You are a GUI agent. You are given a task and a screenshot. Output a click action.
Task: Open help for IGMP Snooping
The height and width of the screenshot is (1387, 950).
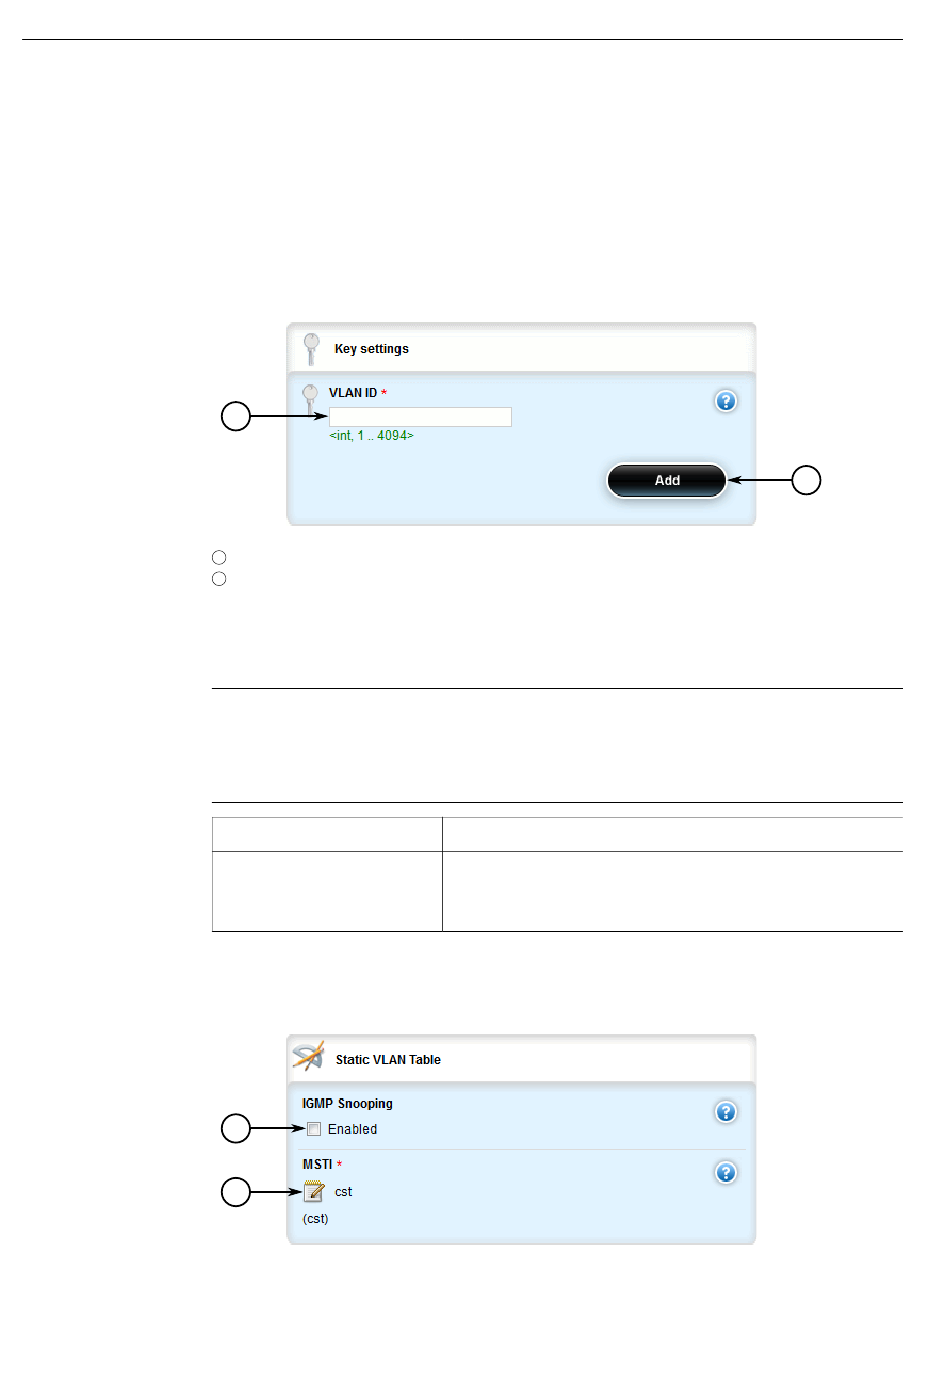click(726, 1112)
